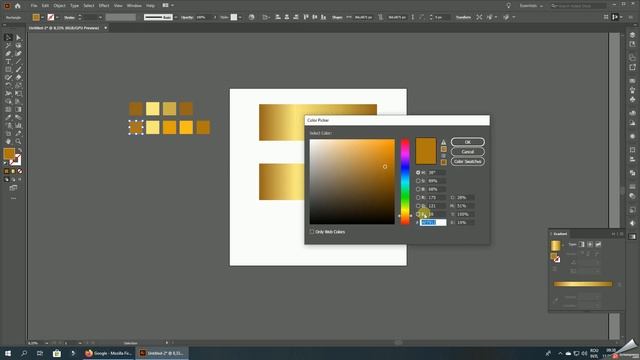Click the Recolor Artwork wheel icon
Viewport: 640px width, 360px height.
click(x=251, y=17)
